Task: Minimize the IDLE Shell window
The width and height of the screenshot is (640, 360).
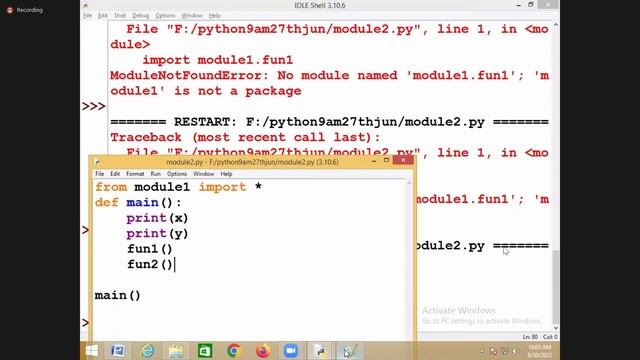Action: (x=518, y=5)
